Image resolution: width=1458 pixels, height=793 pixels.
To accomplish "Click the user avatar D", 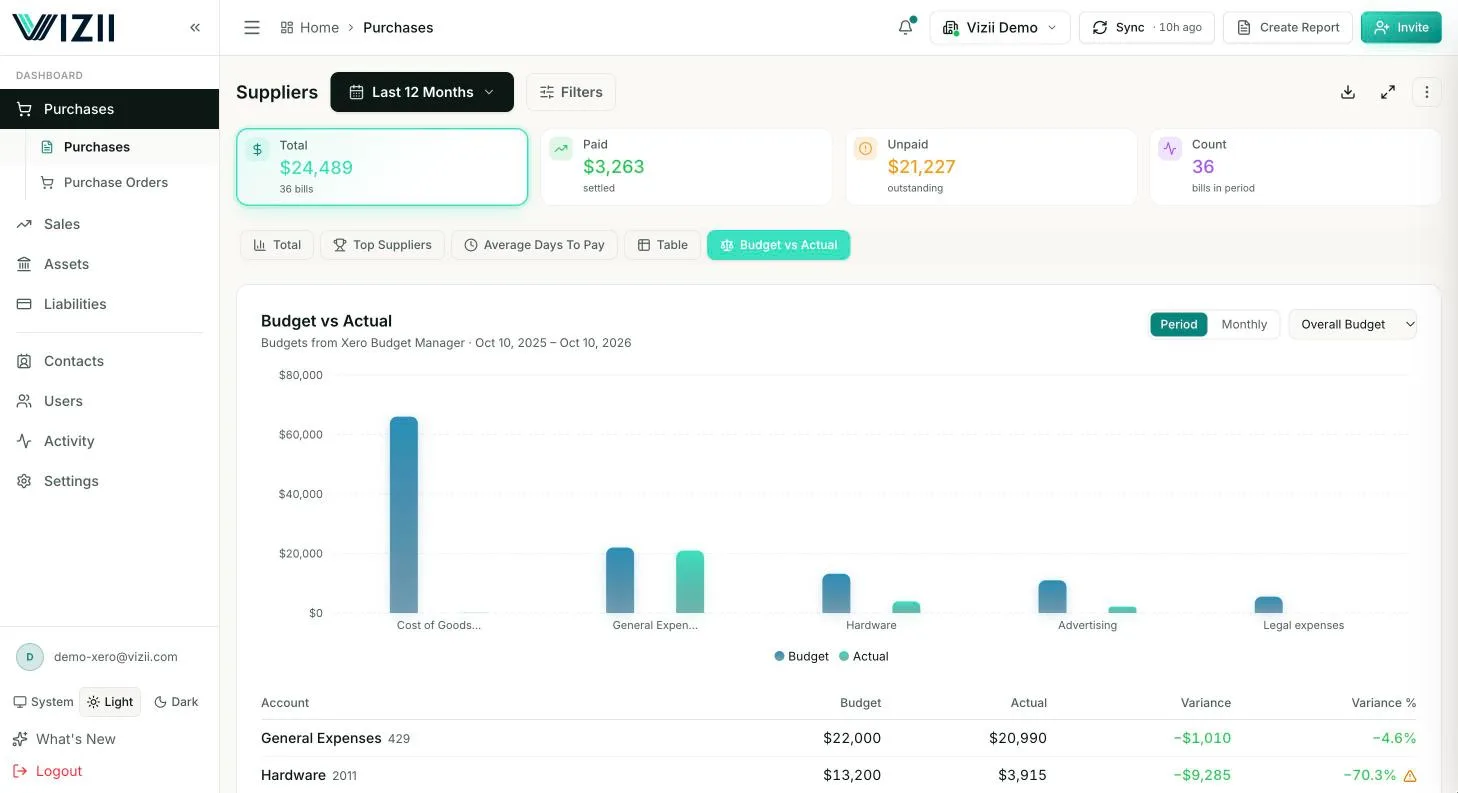I will 30,657.
